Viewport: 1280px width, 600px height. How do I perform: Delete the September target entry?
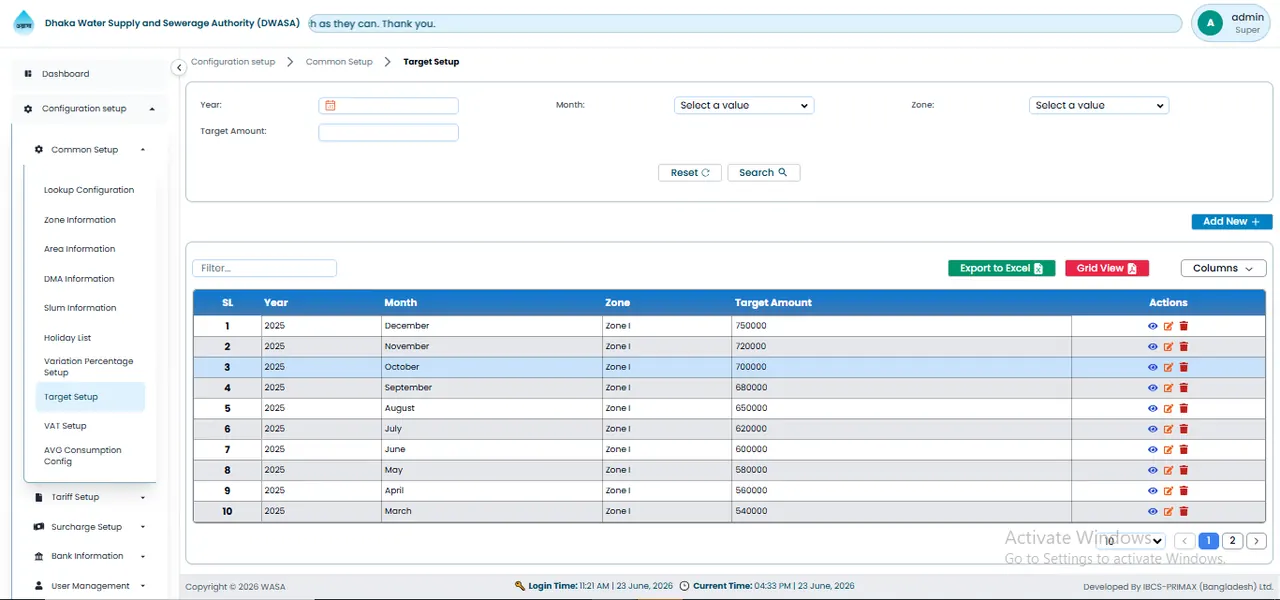pos(1184,388)
